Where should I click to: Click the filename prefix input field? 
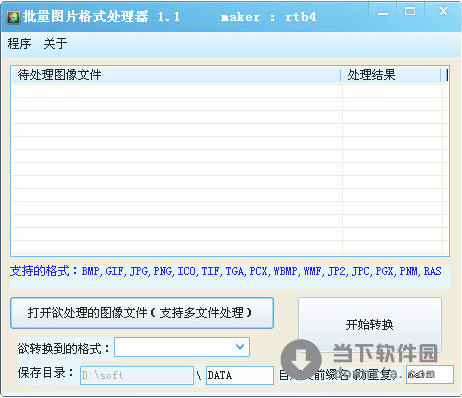pos(430,374)
